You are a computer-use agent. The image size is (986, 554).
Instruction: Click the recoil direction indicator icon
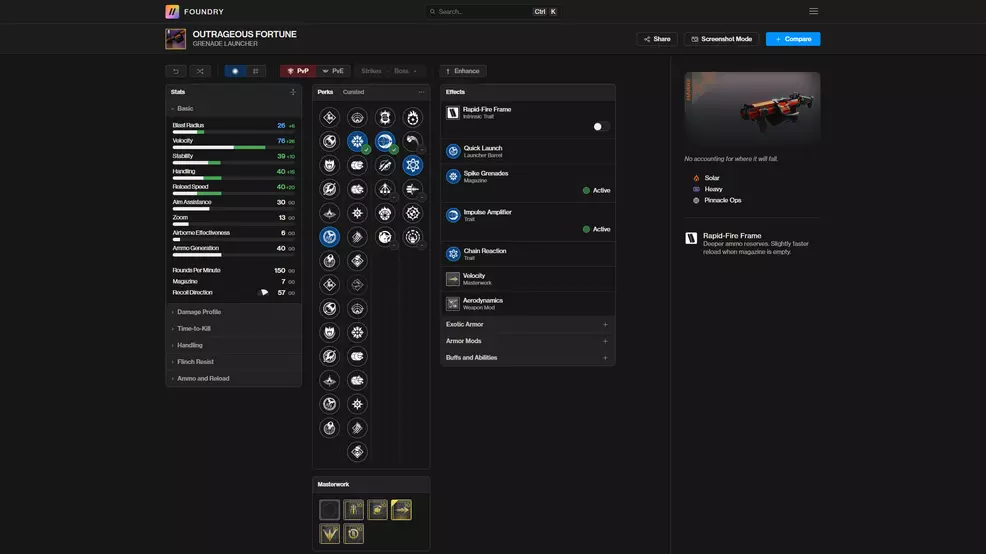tap(265, 292)
